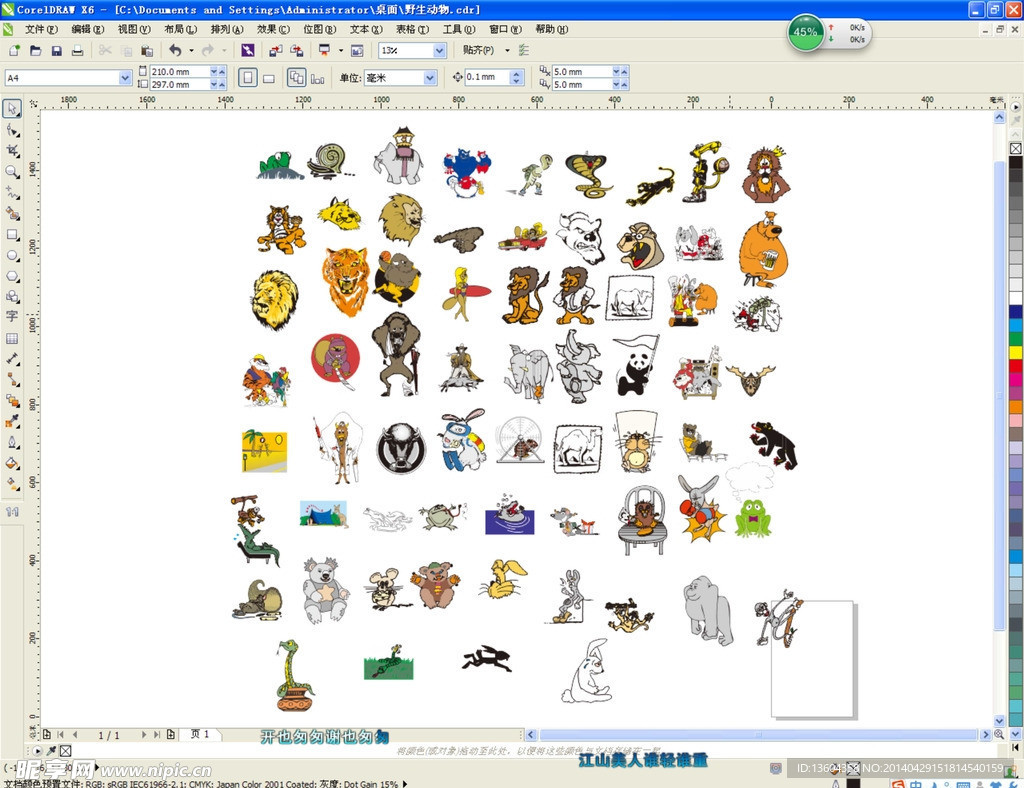Select the Parallel dimension tool
The image size is (1024, 788).
coord(12,359)
